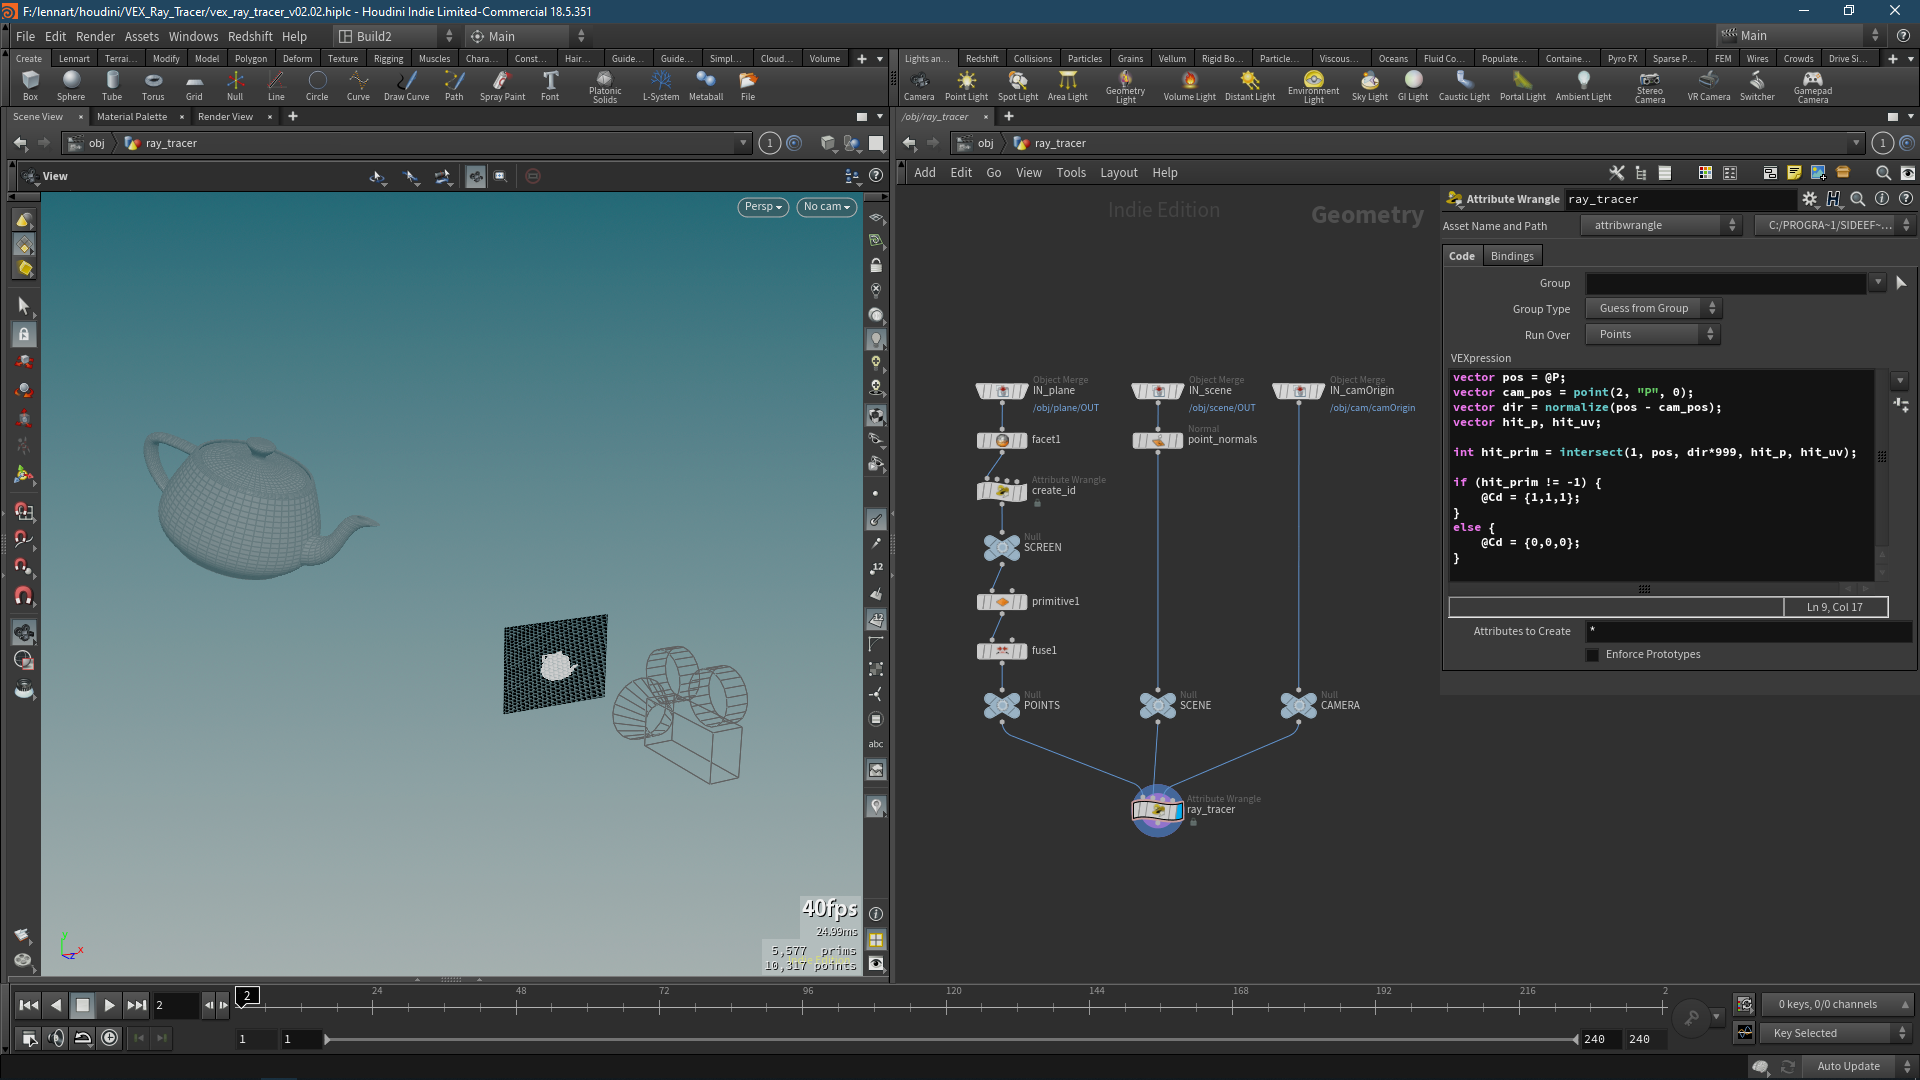Jump to the first frame

(29, 1006)
